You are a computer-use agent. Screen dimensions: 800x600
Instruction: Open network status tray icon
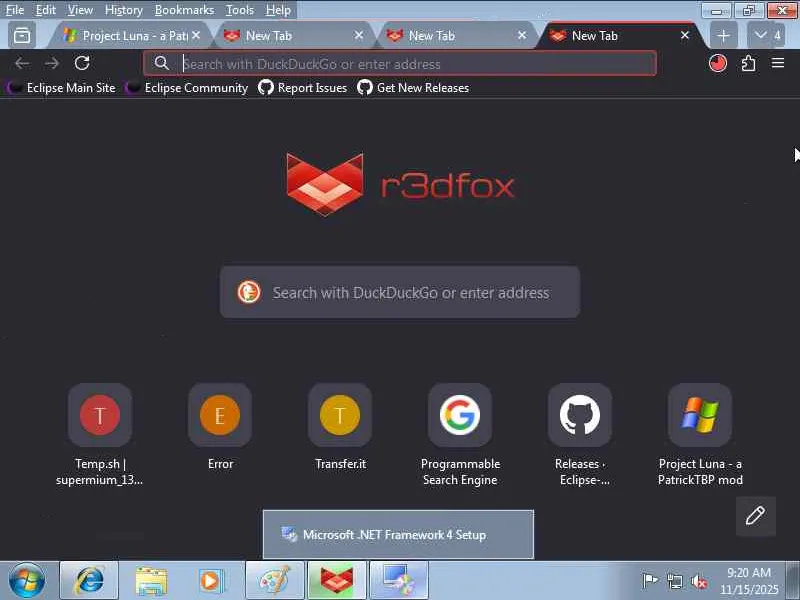[675, 581]
